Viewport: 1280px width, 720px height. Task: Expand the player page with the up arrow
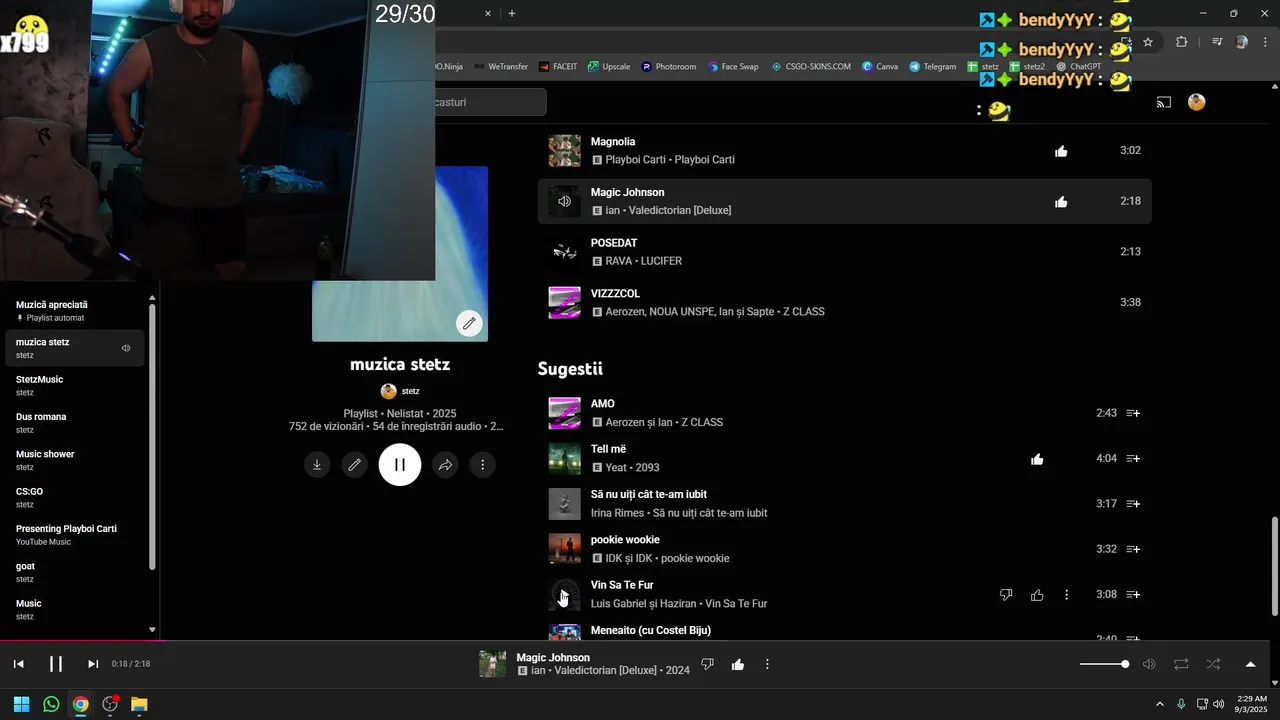click(1250, 664)
